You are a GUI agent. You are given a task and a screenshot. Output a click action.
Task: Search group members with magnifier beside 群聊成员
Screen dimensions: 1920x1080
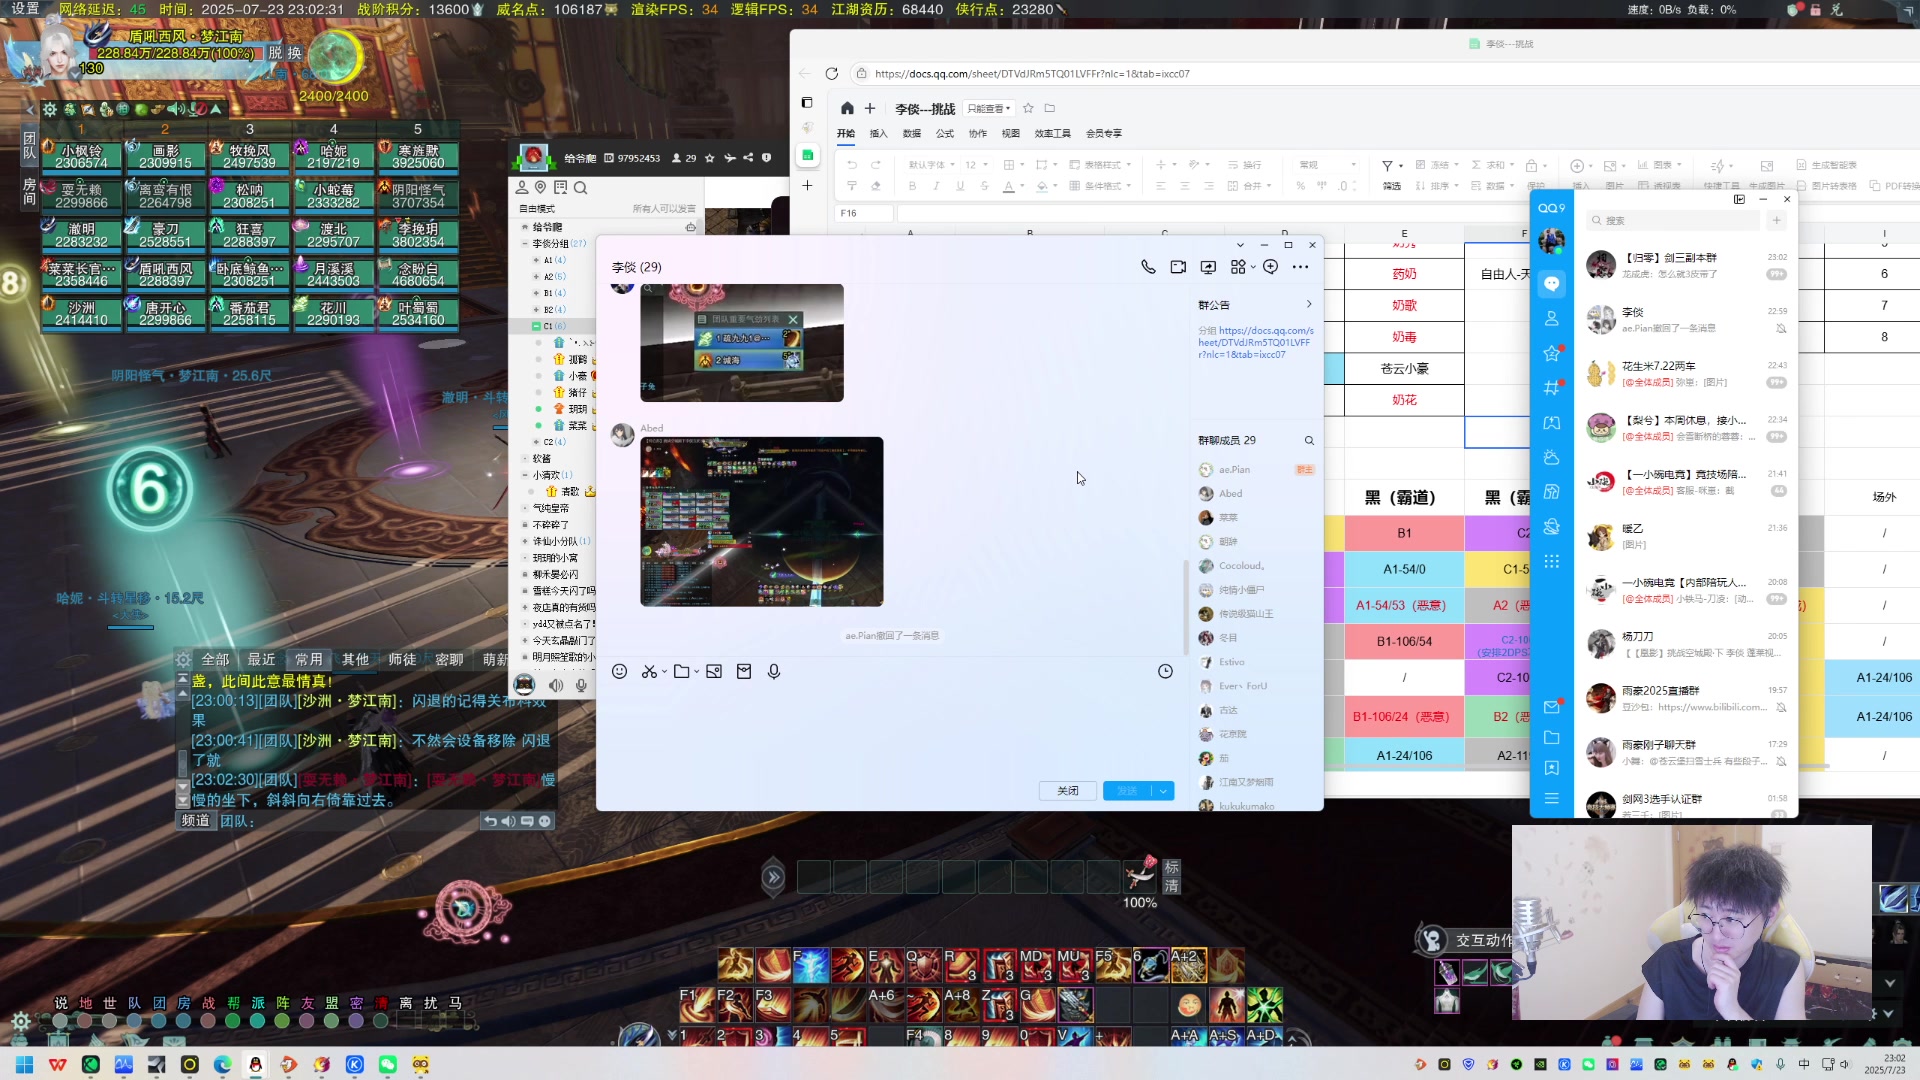click(1309, 441)
